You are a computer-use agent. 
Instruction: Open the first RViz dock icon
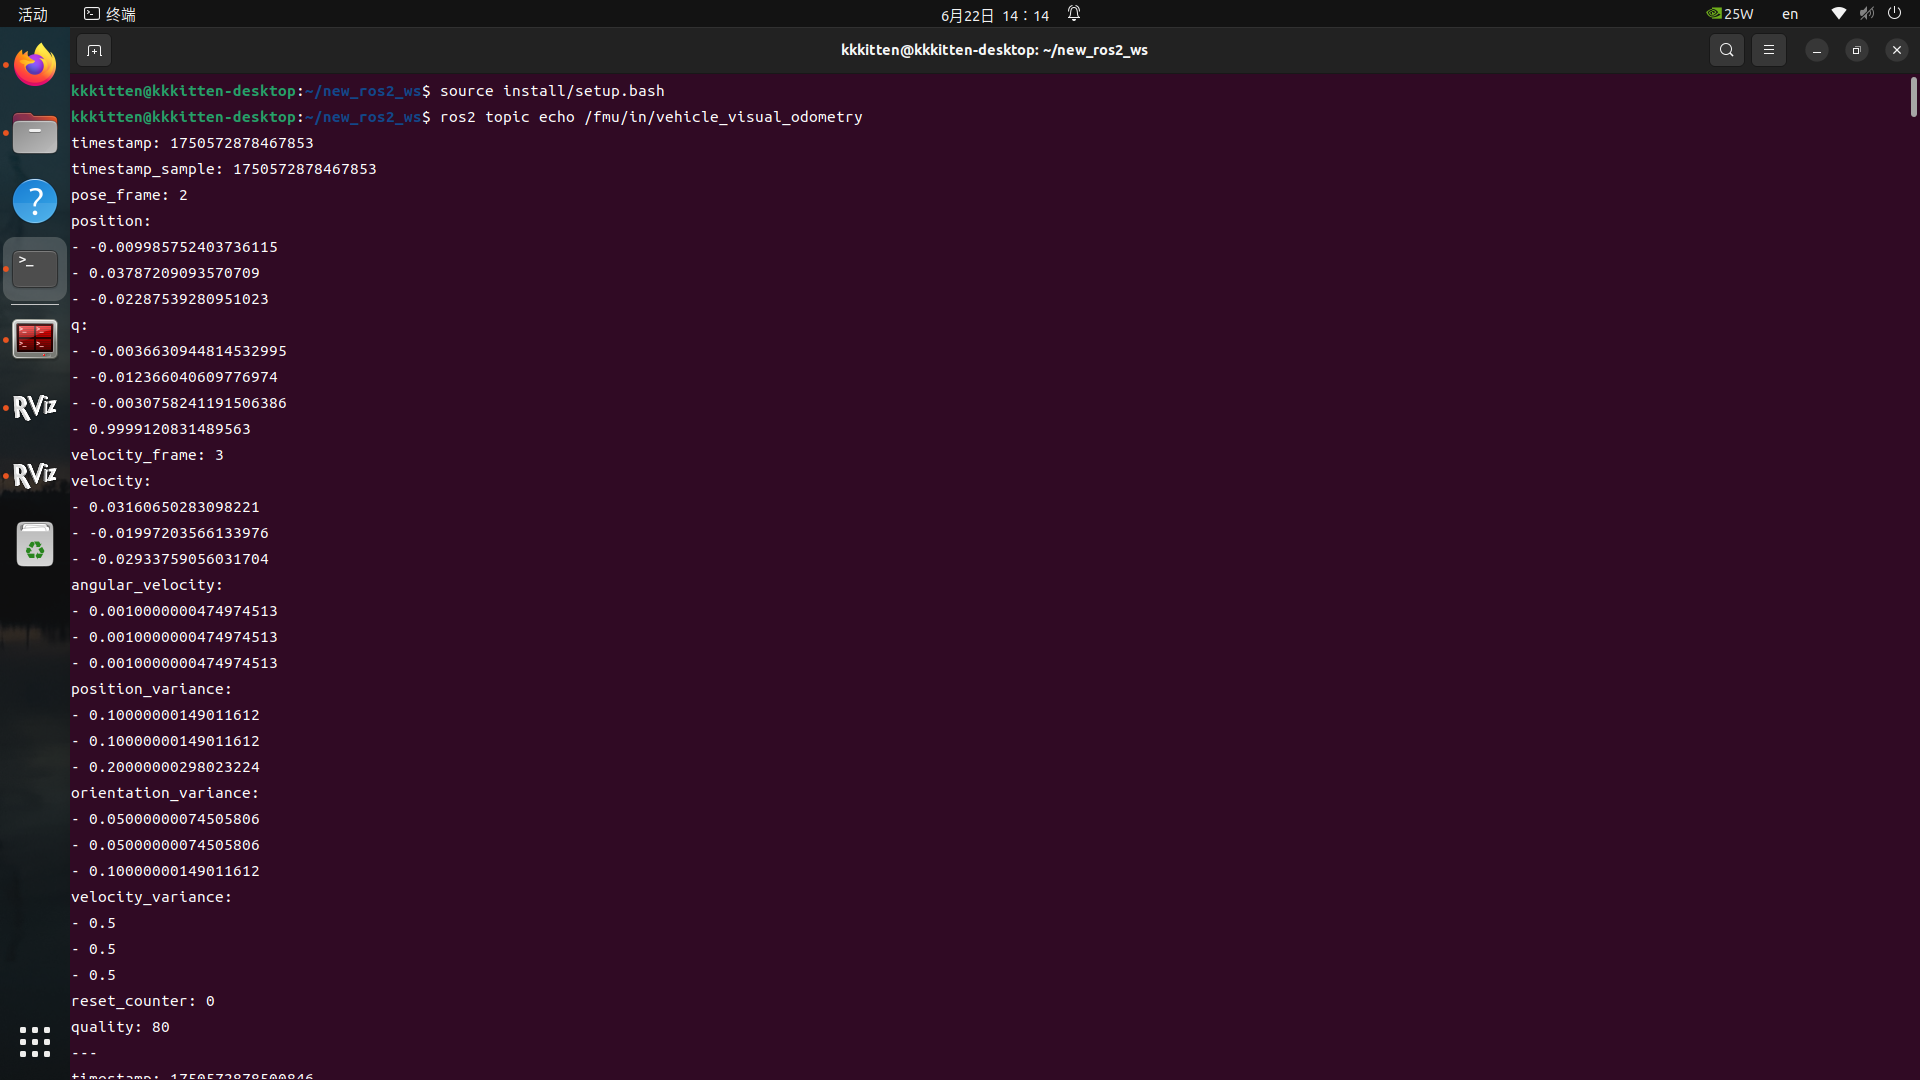(35, 407)
